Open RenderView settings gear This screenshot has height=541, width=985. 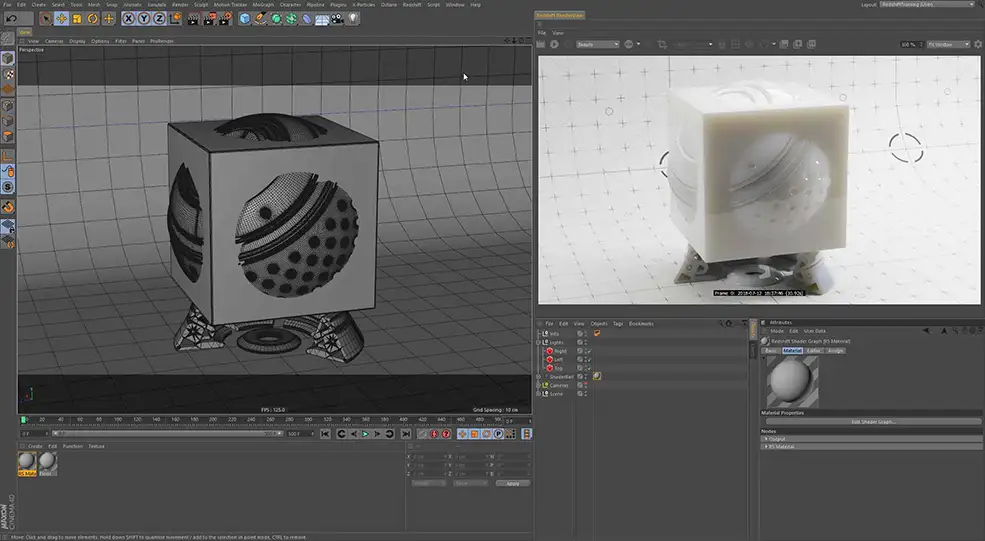pos(978,44)
